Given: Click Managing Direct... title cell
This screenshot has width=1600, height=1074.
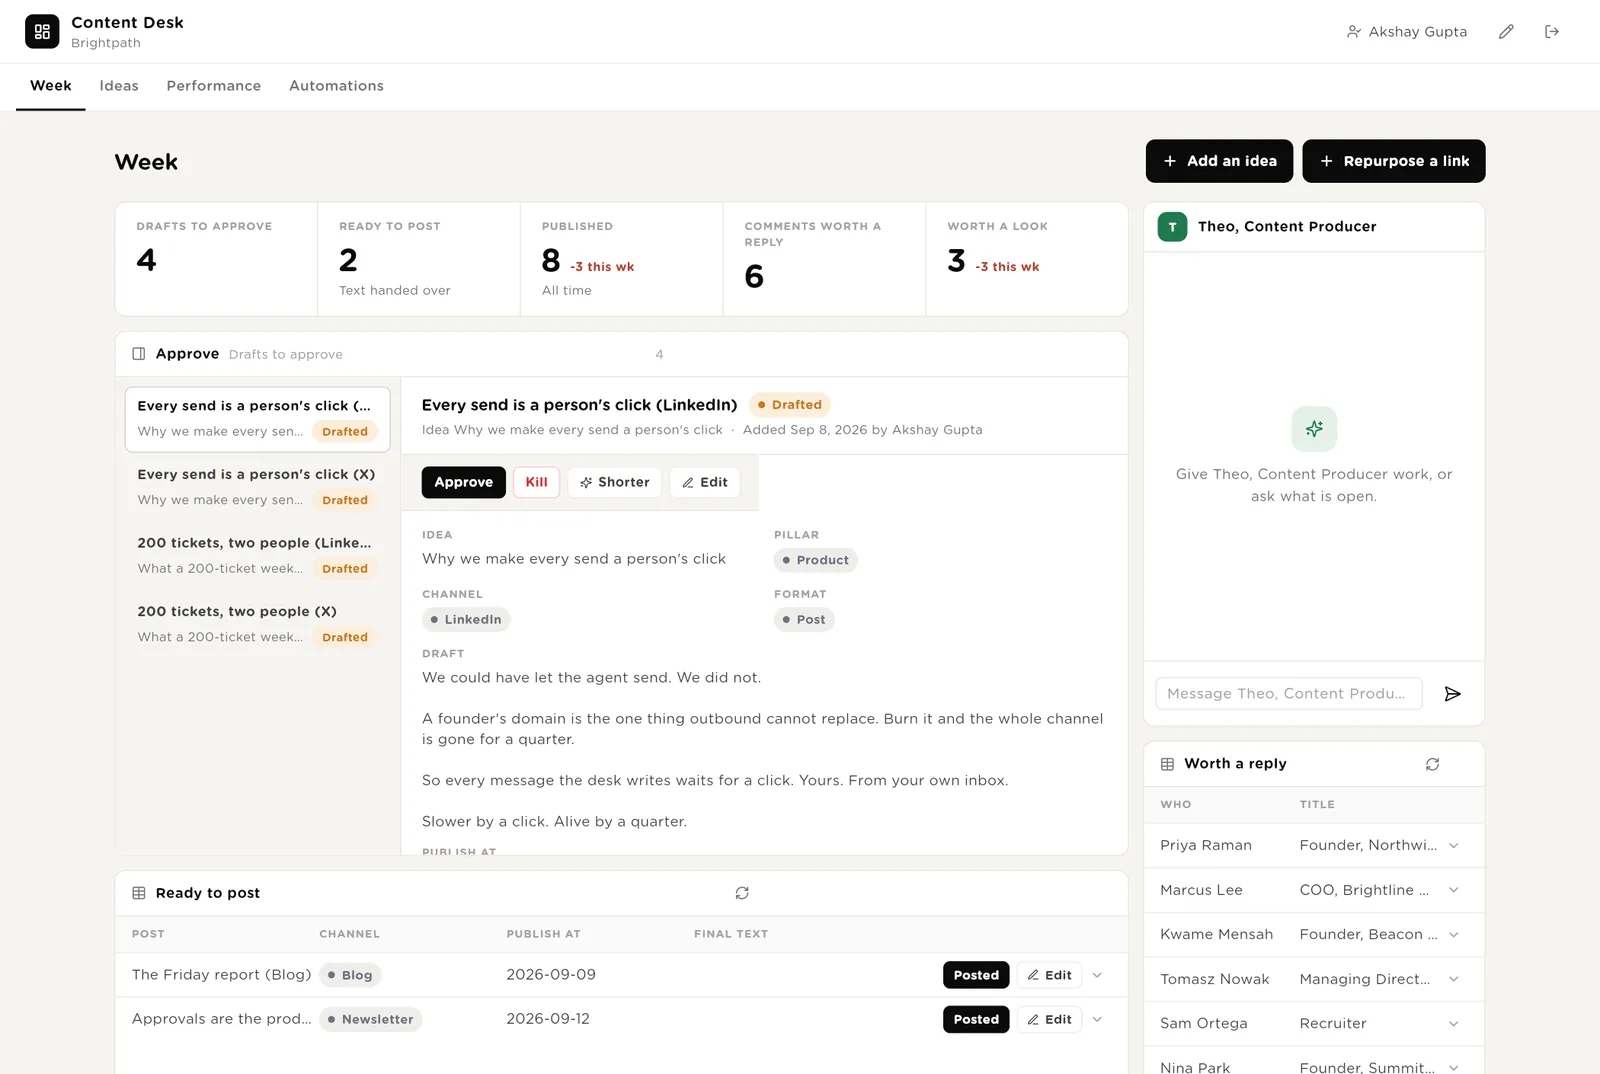Looking at the screenshot, I should (1365, 979).
